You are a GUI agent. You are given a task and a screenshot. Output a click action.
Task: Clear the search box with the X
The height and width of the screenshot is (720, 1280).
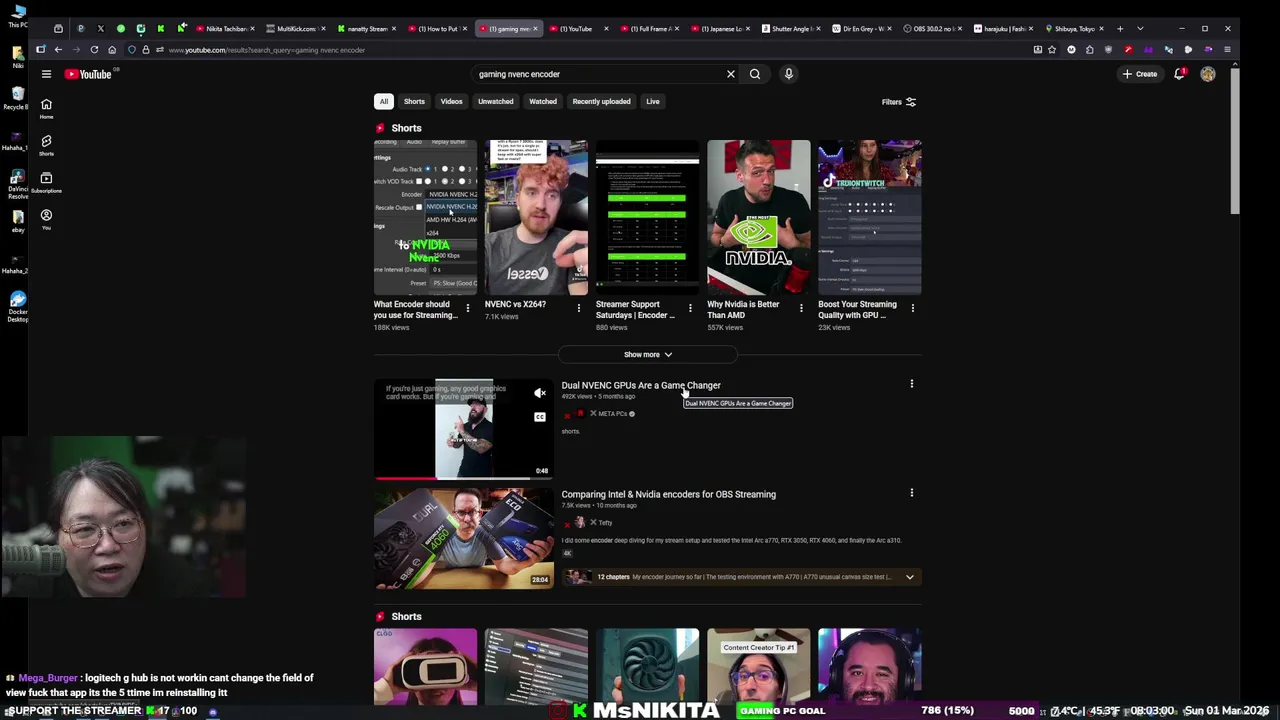pos(731,74)
